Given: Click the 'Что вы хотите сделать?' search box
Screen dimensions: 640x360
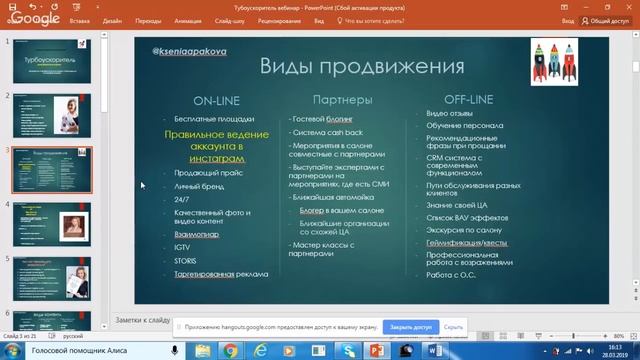Looking at the screenshot, I should pos(371,21).
